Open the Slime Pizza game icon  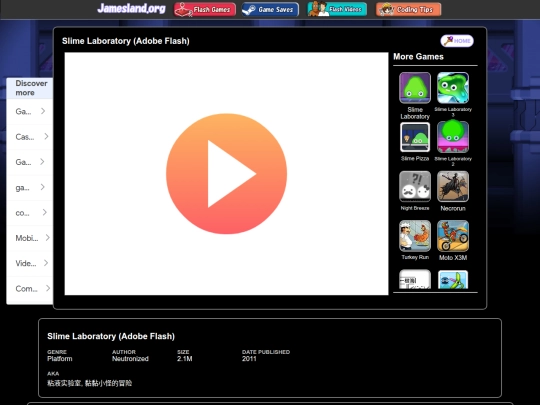click(x=415, y=137)
